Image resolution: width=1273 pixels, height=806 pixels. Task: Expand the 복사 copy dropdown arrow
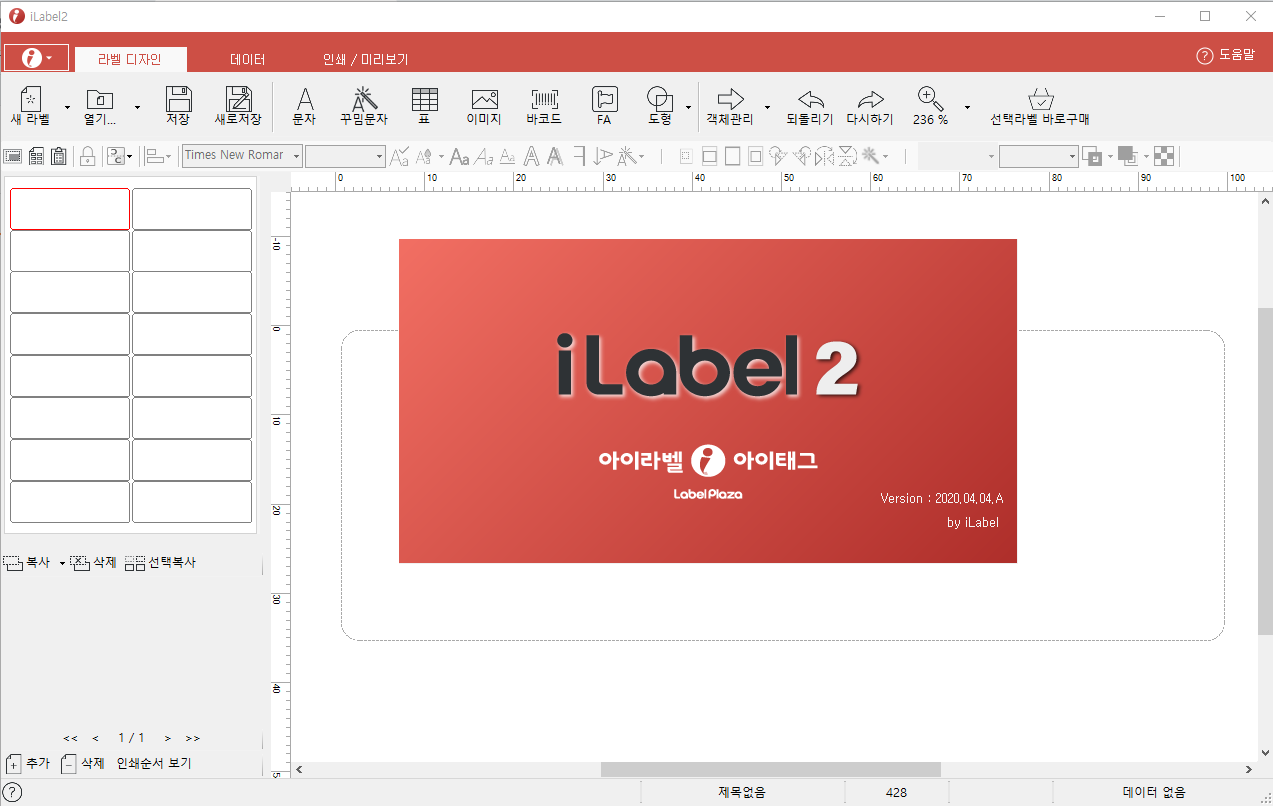click(x=62, y=564)
